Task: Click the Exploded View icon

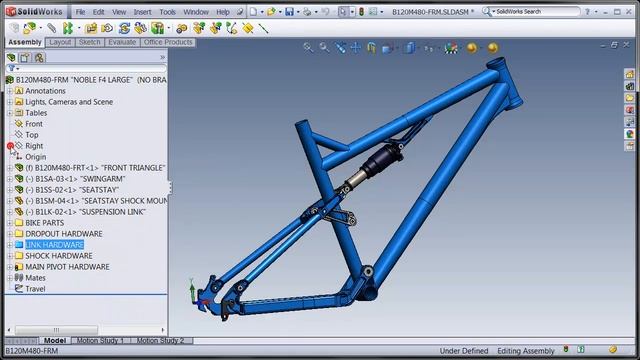Action: click(199, 28)
